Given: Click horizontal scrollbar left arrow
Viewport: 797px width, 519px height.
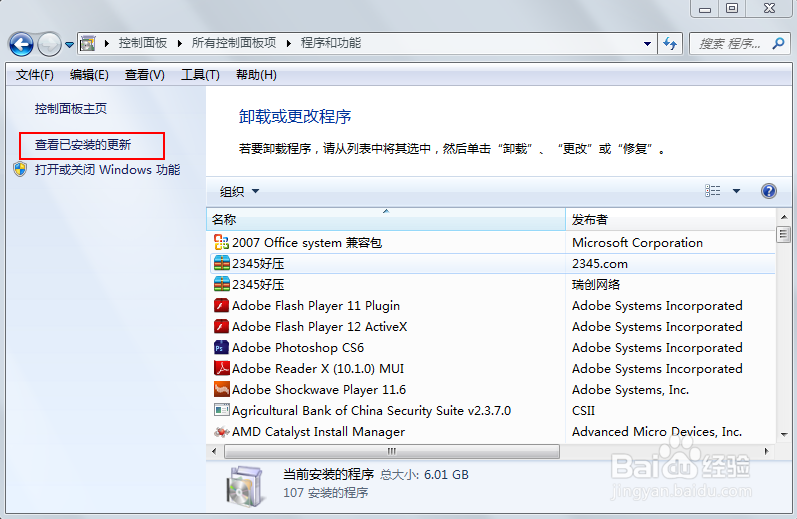Looking at the screenshot, I should tap(214, 451).
